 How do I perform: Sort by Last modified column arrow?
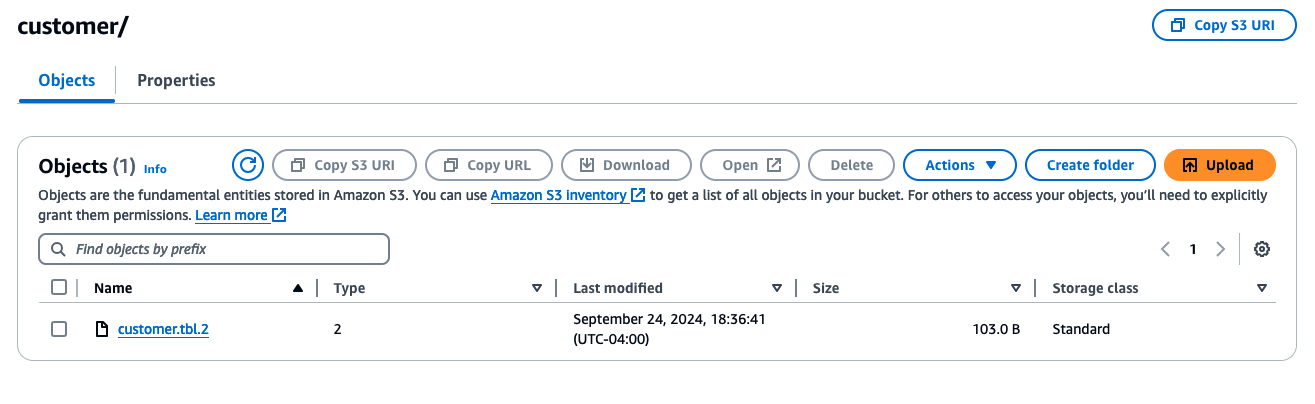777,288
